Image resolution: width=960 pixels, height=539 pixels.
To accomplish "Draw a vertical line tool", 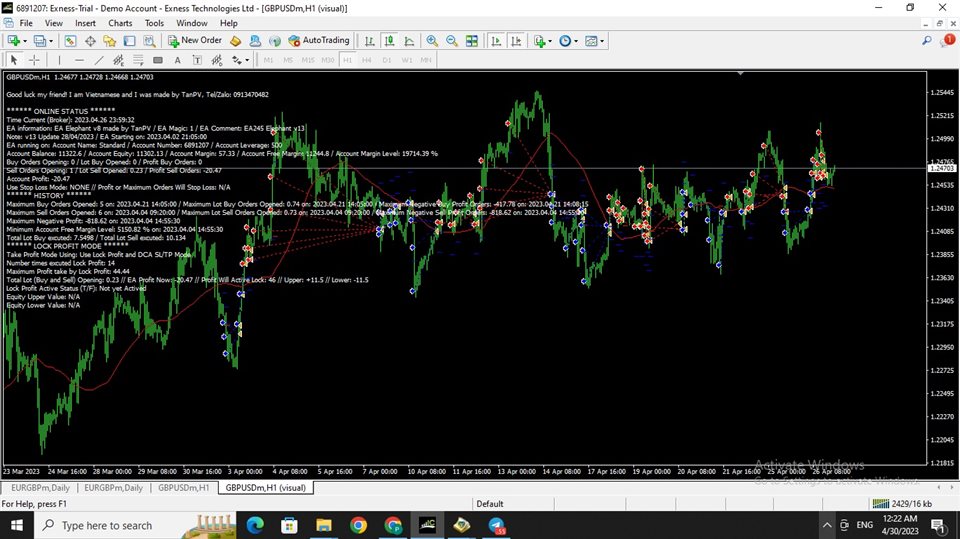I will pos(59,60).
